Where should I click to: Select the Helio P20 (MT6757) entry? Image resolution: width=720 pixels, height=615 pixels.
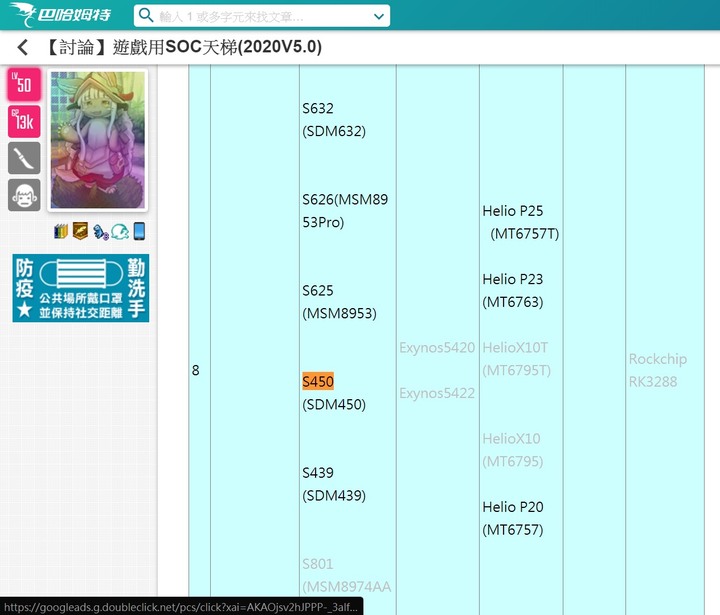(513, 518)
